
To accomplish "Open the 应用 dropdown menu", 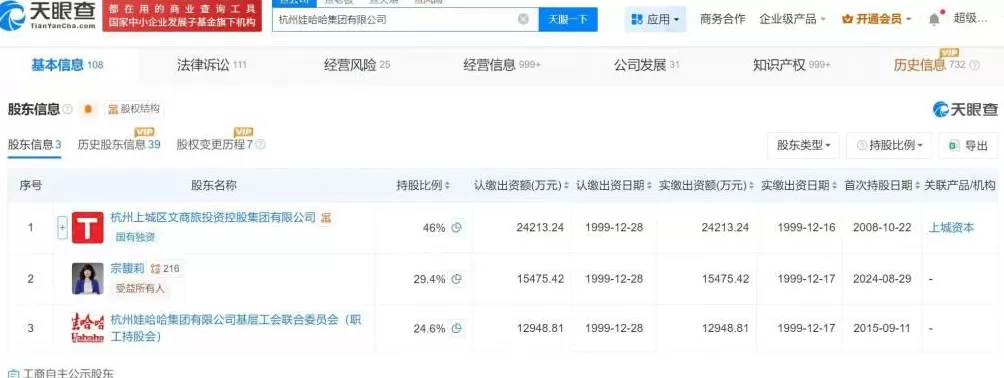I will point(655,19).
